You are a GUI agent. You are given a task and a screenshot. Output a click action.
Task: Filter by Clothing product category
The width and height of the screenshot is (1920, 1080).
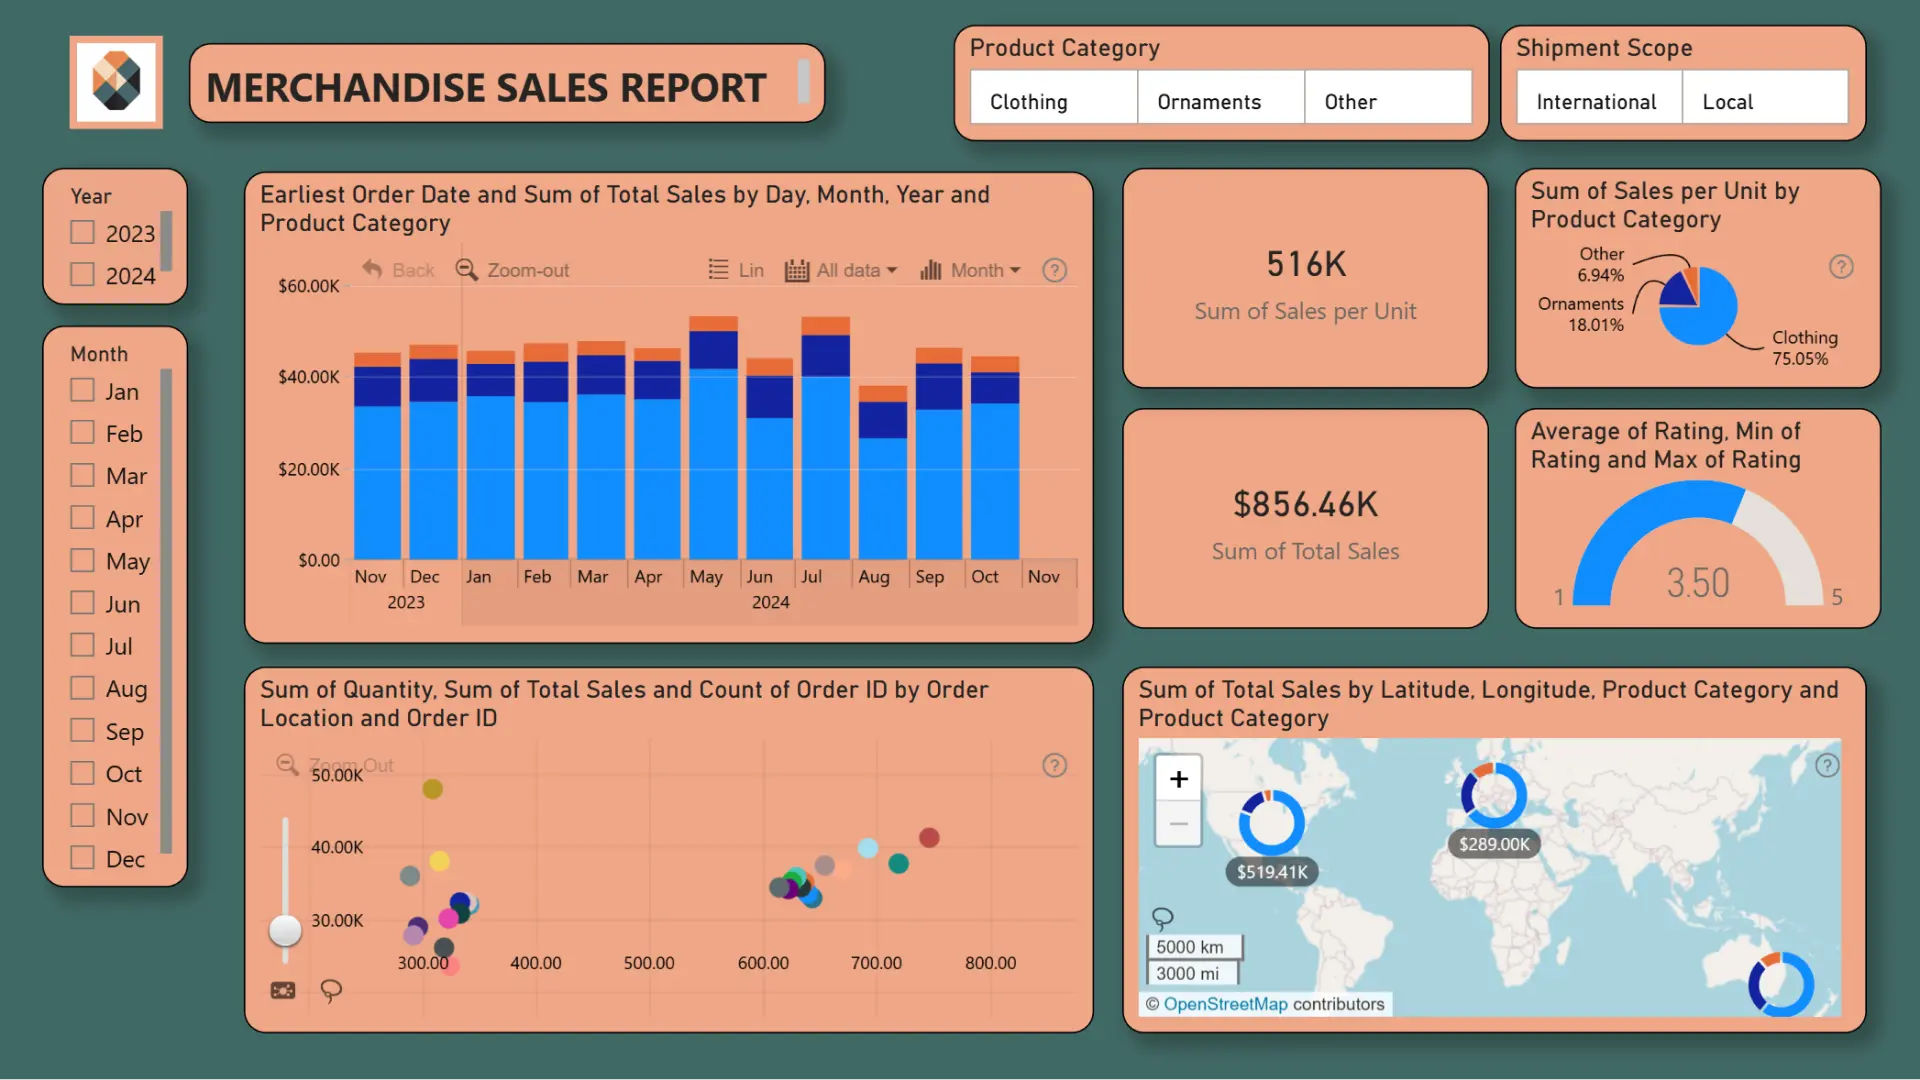pos(1053,98)
